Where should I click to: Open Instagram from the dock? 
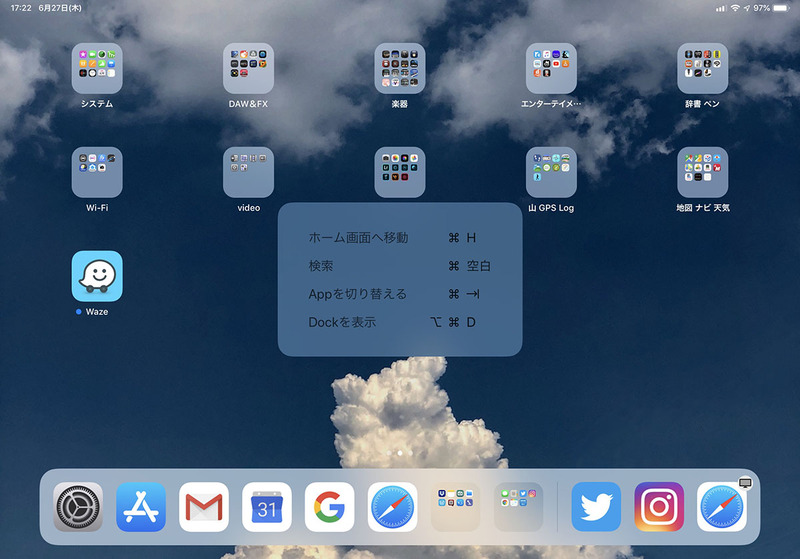[x=659, y=507]
